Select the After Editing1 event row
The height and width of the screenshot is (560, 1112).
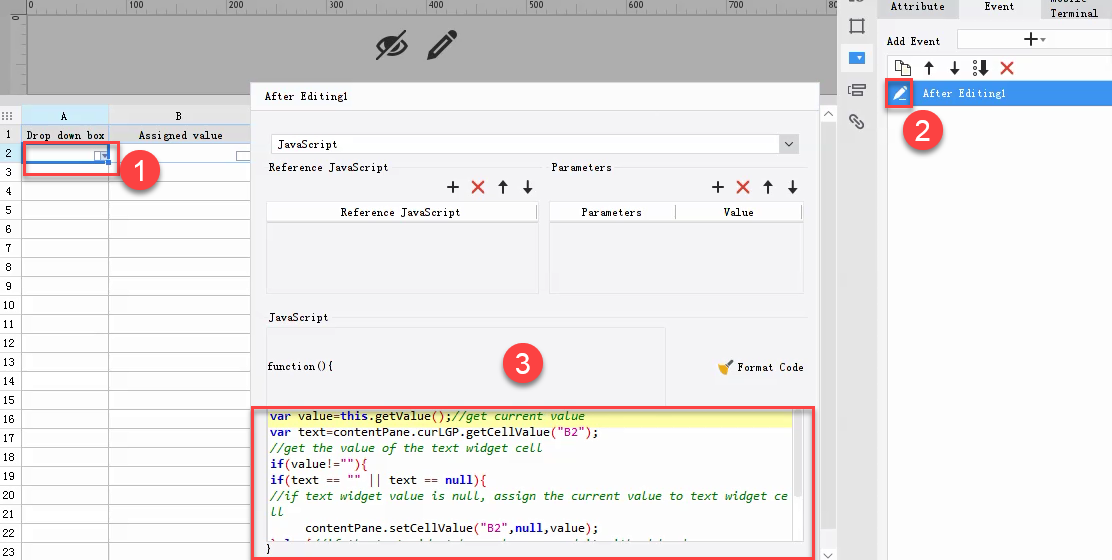999,94
